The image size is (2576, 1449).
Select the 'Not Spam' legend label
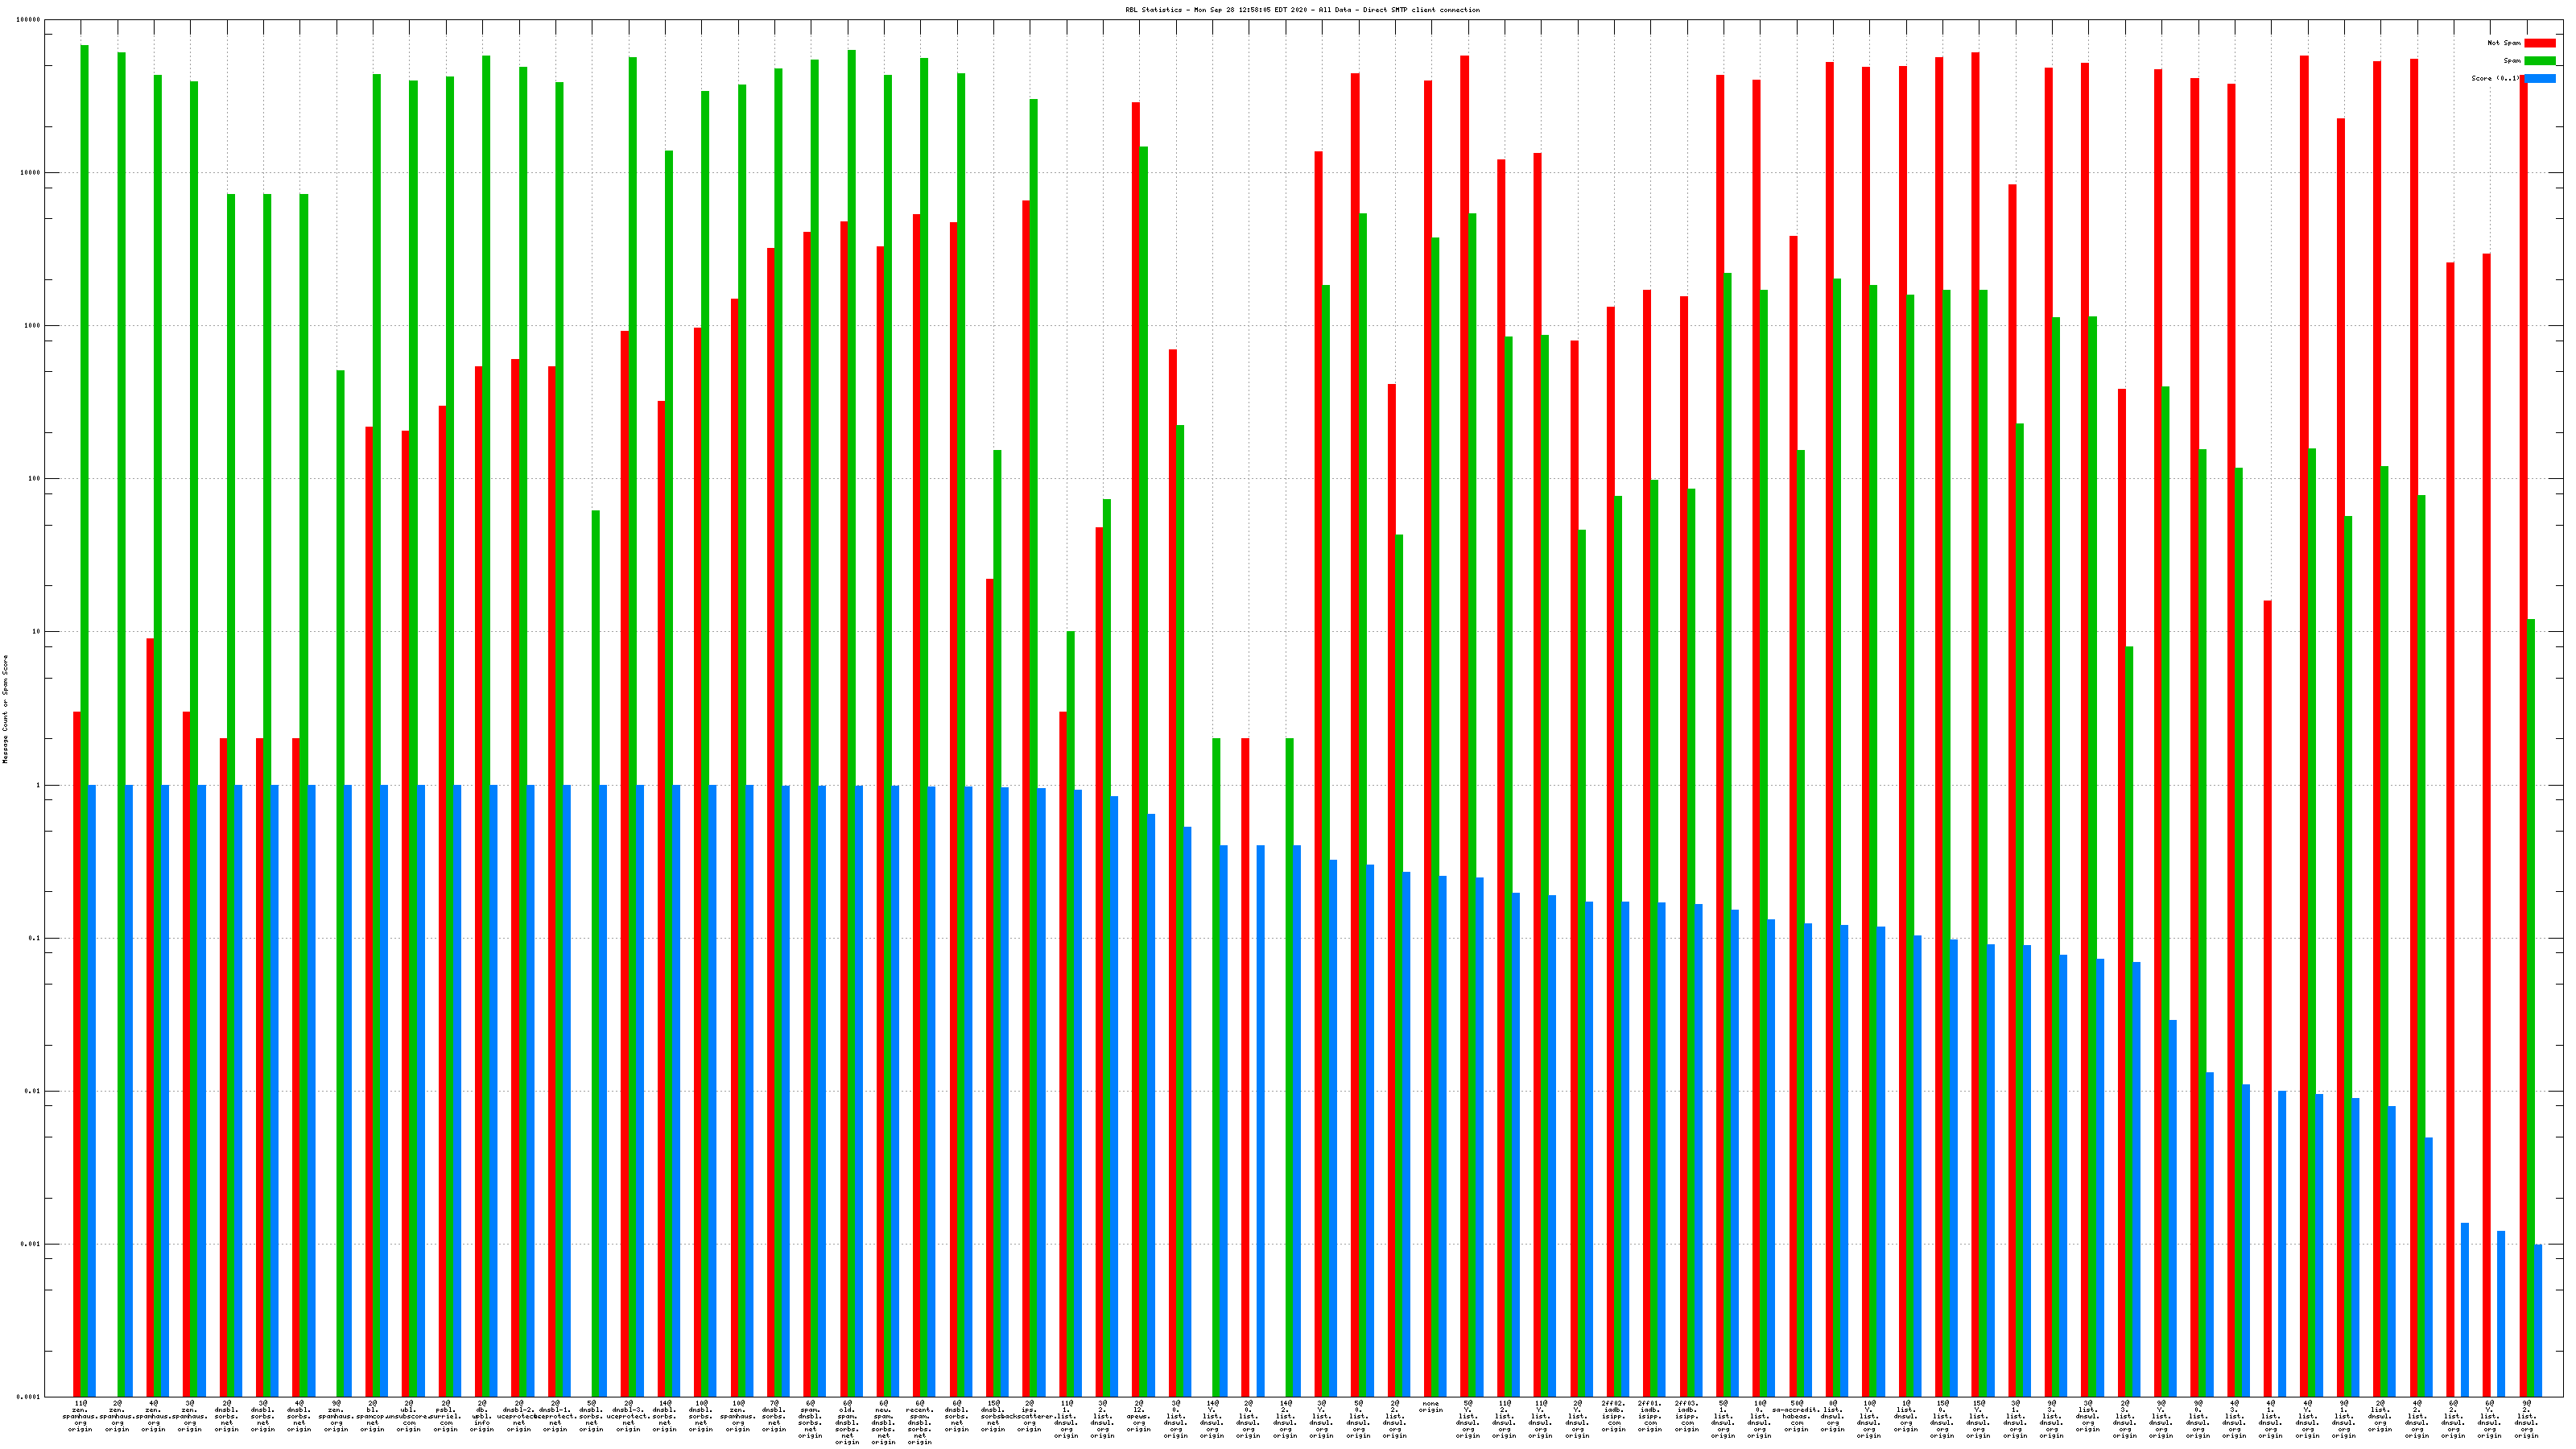coord(2504,43)
